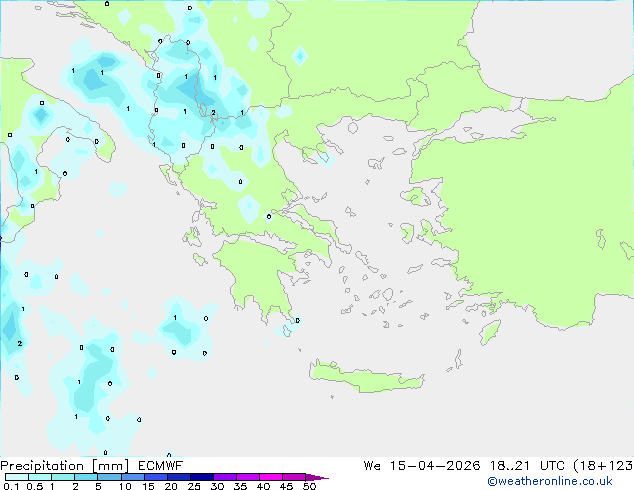Click the over-50 arrow tip of the legend

click(317, 477)
